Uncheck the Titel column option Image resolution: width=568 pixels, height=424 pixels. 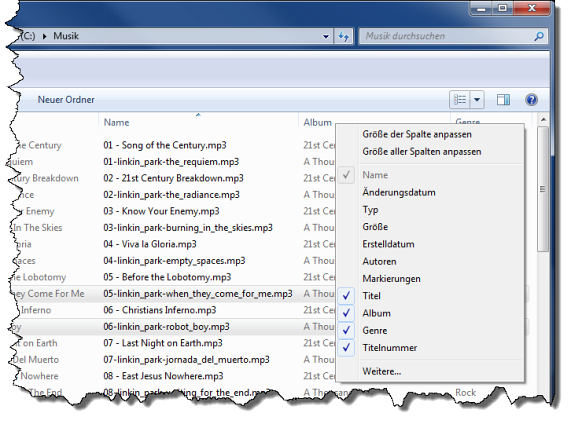346,296
